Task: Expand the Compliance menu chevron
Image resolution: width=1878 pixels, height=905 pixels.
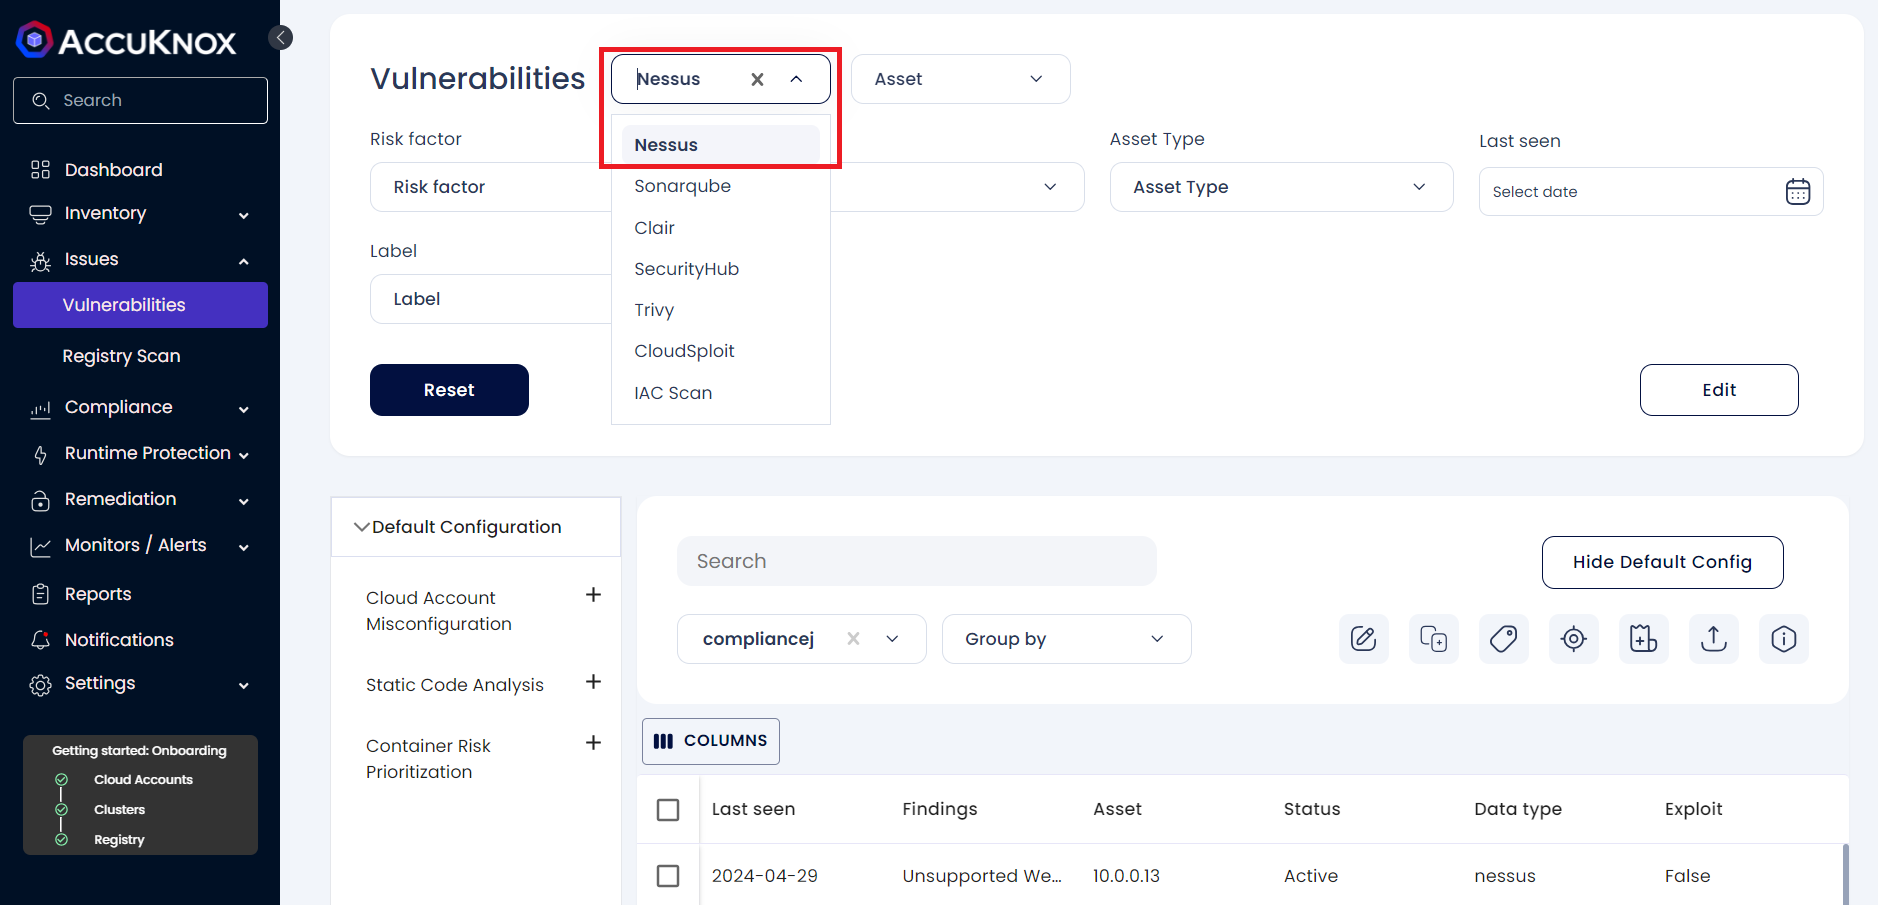Action: (x=244, y=409)
